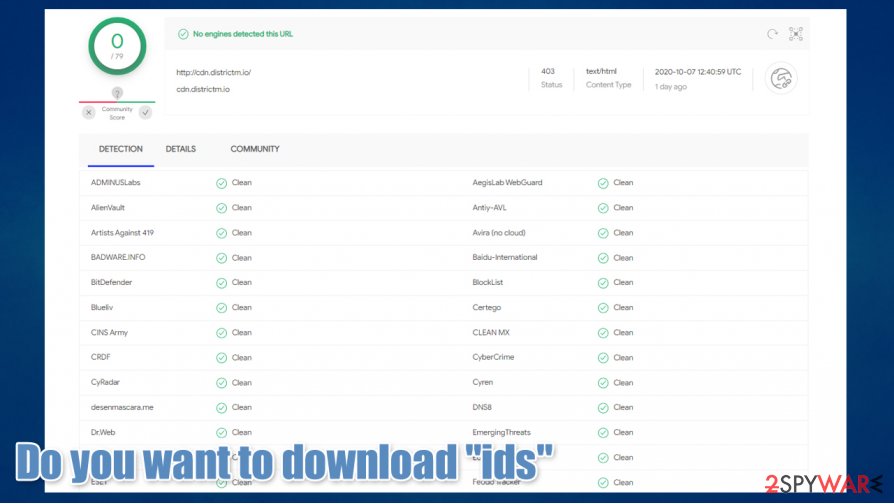Click the BADWARE.INFO engine name
Image resolution: width=894 pixels, height=504 pixels.
click(118, 257)
